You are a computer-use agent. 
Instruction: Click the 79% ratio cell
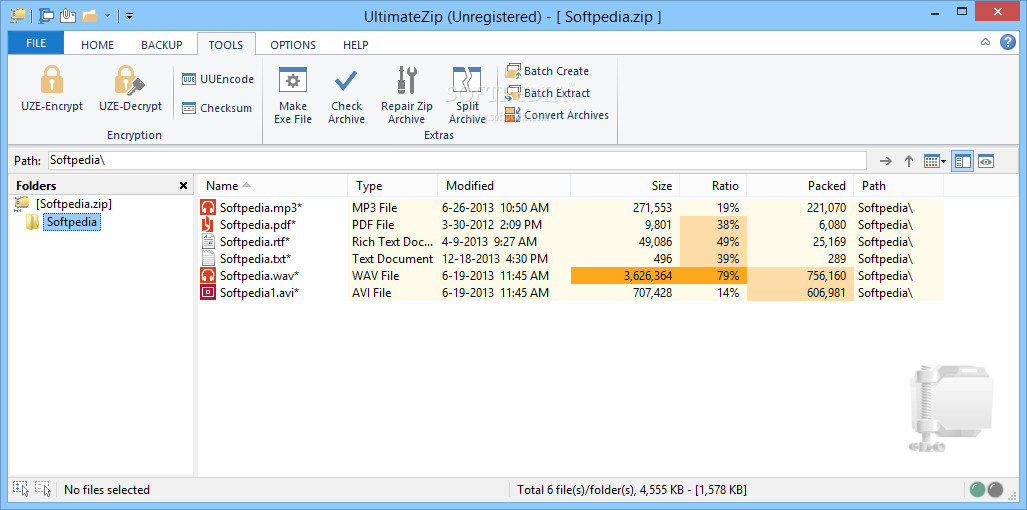pyautogui.click(x=713, y=276)
